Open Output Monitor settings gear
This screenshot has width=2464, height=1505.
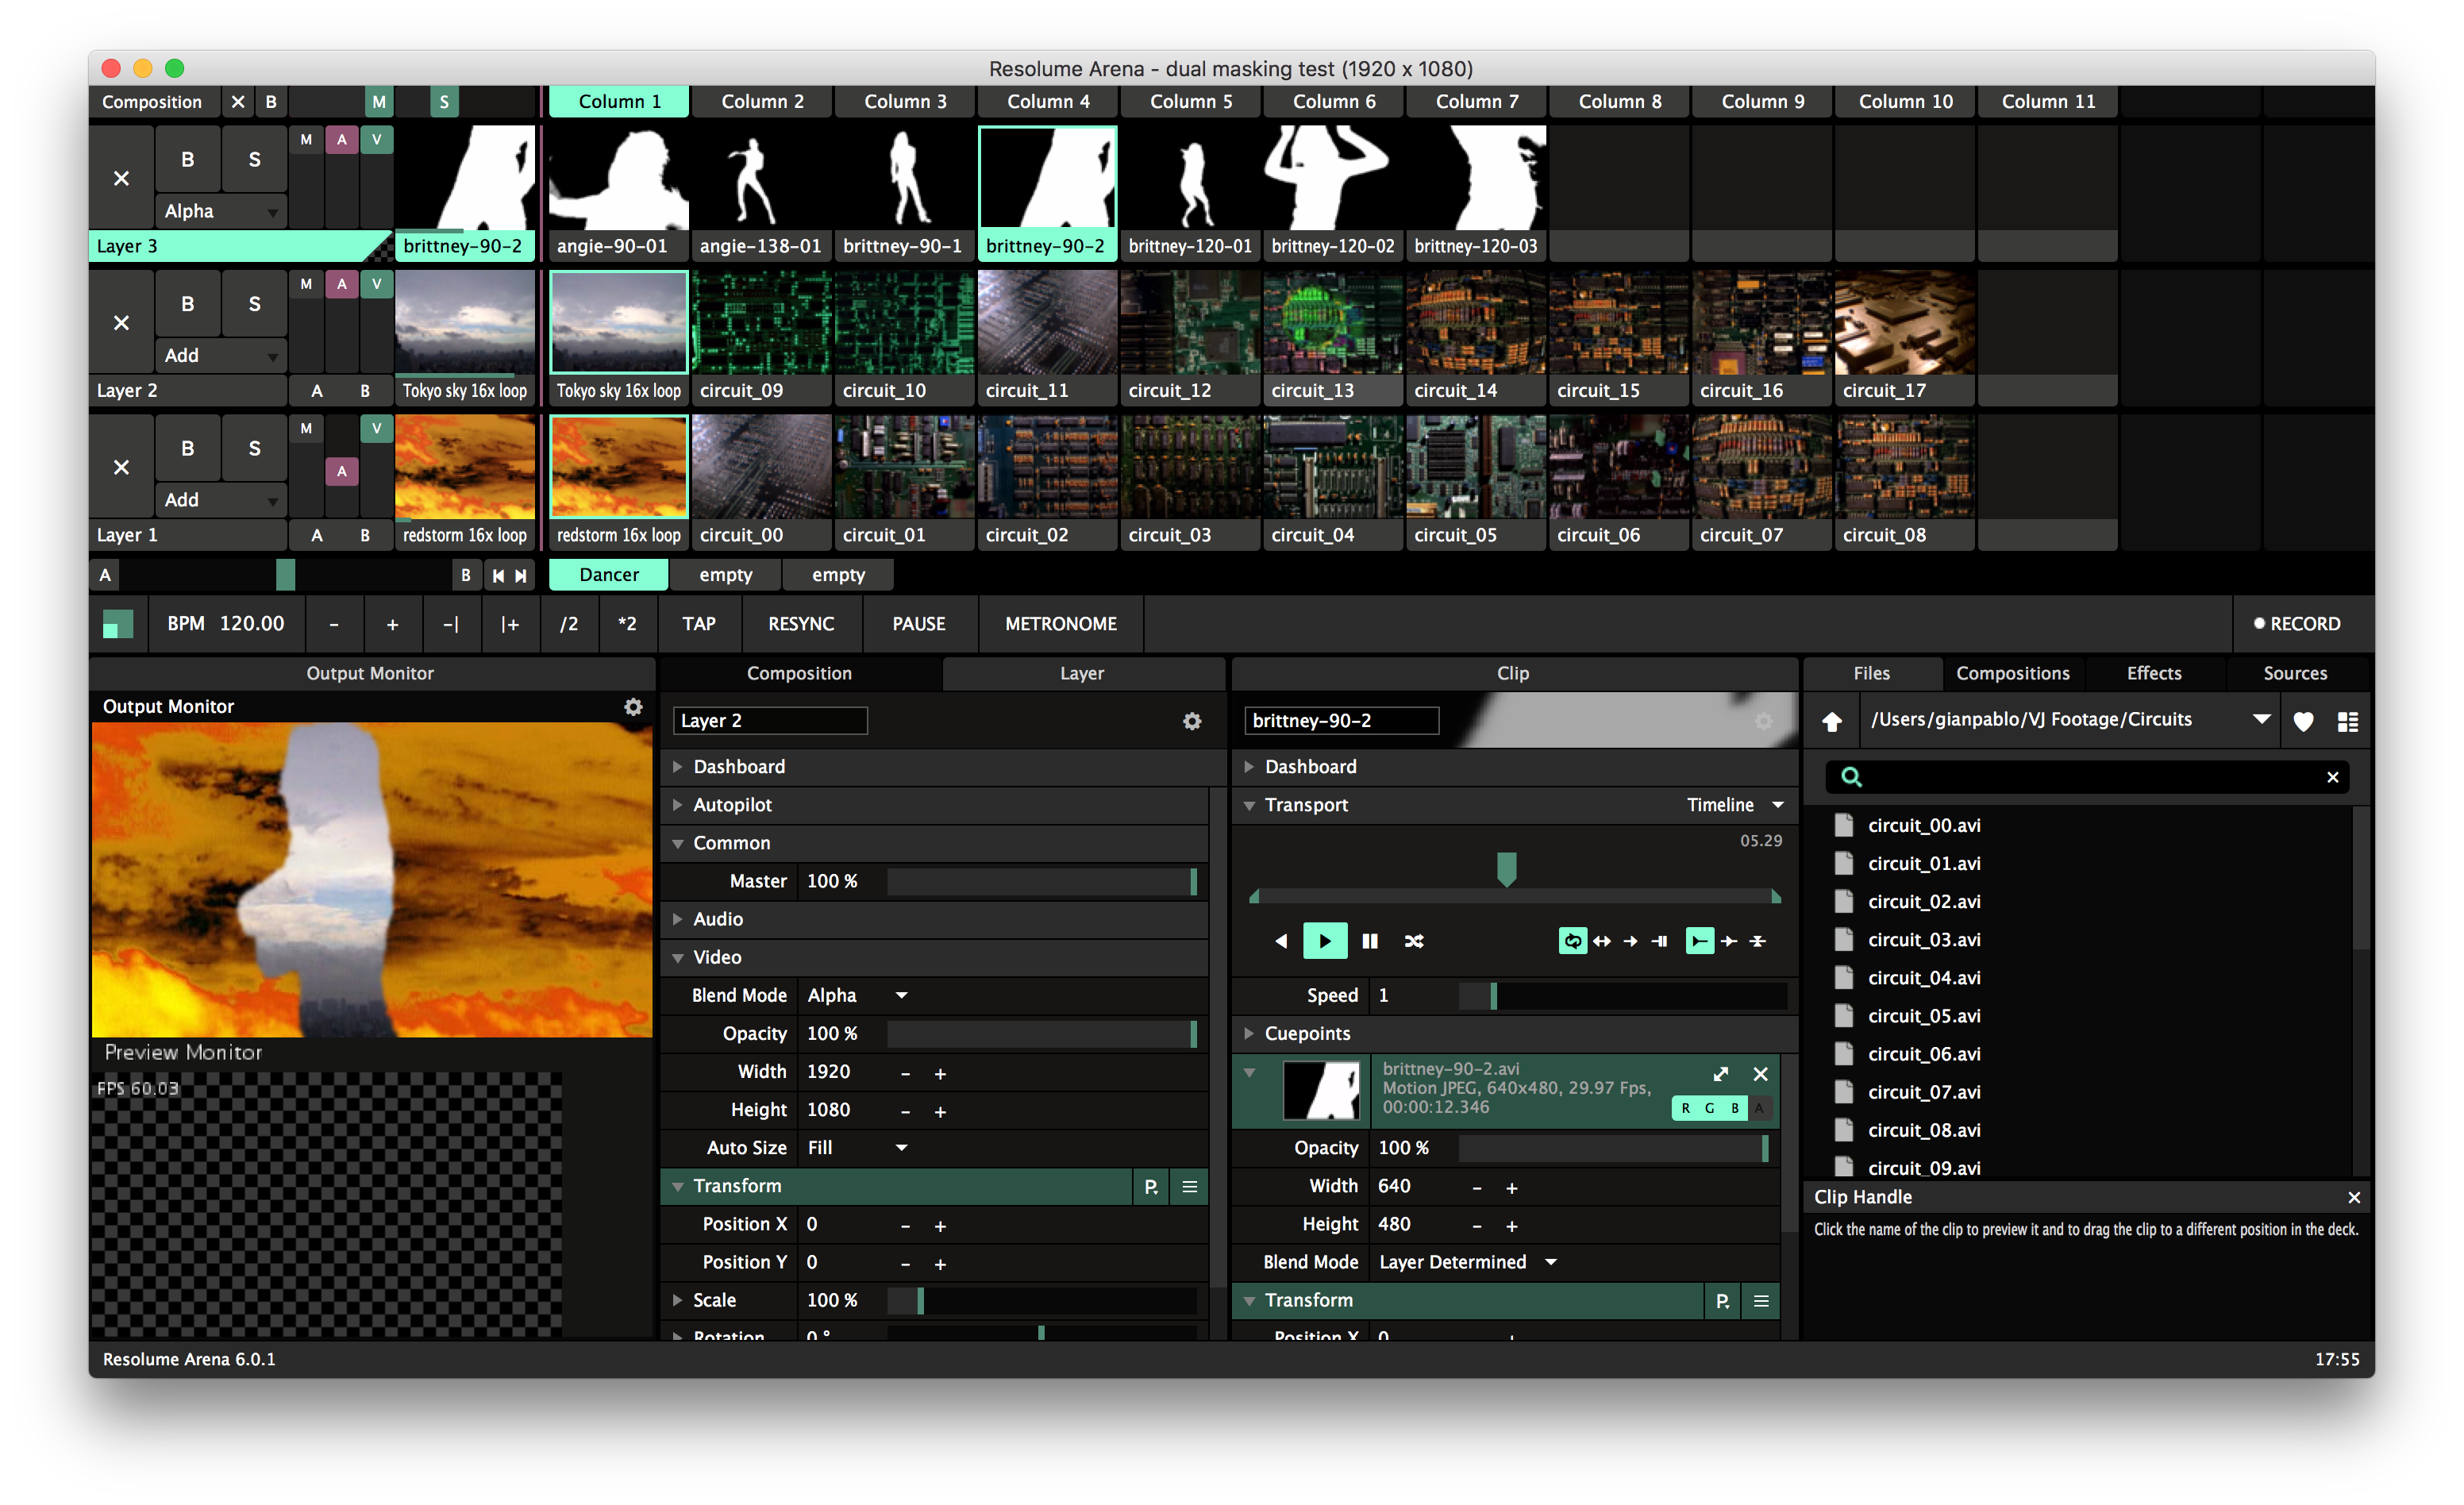633,706
